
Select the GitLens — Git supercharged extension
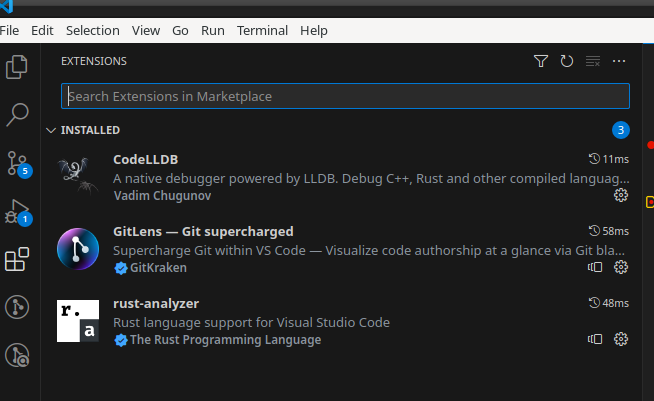point(203,232)
